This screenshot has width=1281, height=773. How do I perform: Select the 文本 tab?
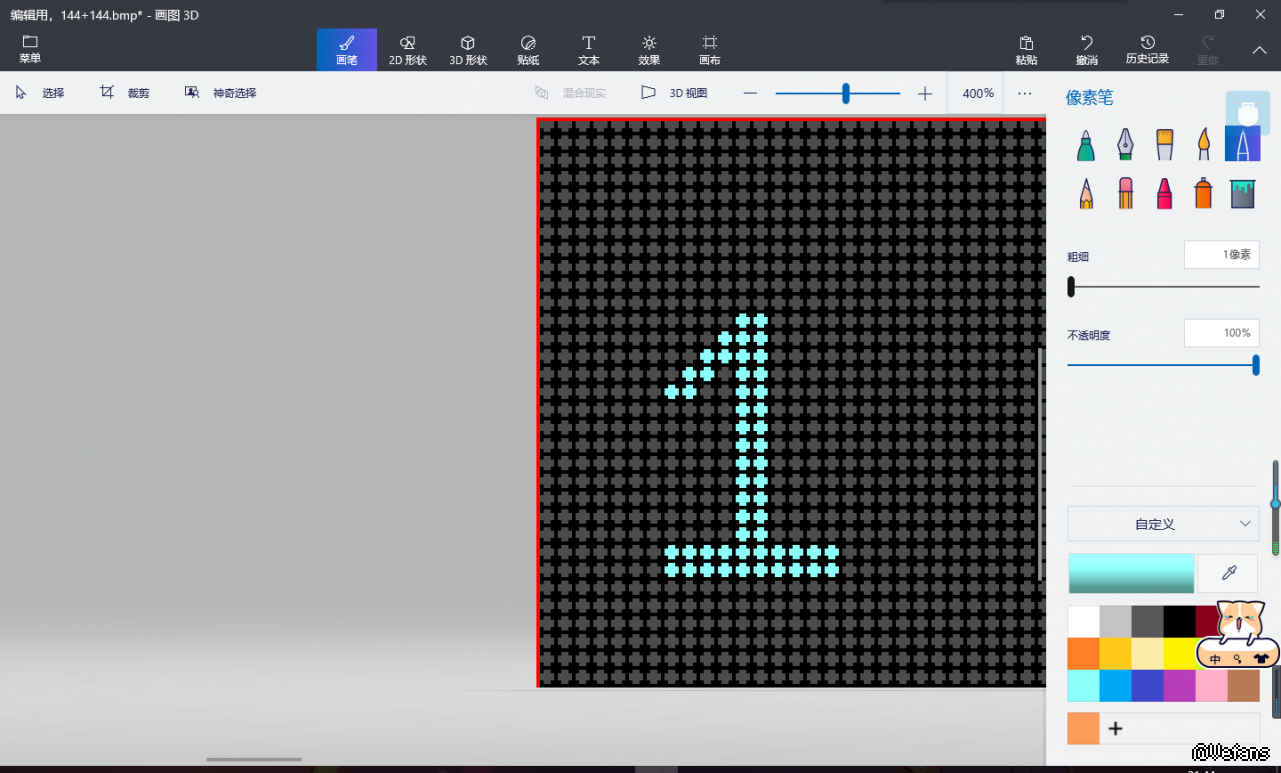point(589,49)
